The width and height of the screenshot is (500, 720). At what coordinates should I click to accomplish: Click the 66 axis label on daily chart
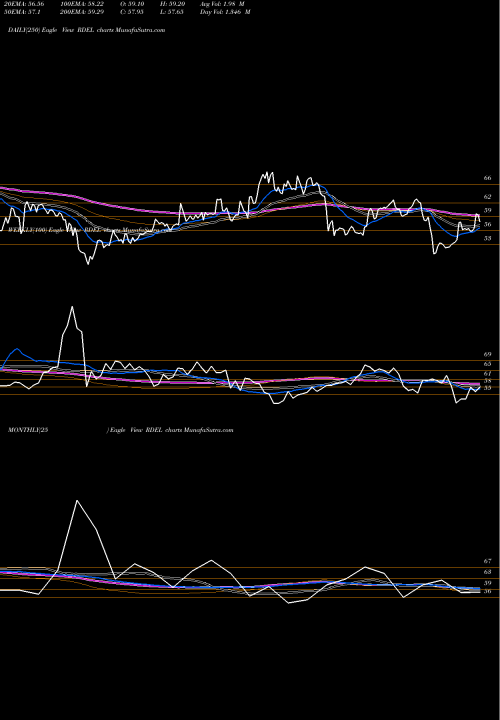[x=488, y=178]
